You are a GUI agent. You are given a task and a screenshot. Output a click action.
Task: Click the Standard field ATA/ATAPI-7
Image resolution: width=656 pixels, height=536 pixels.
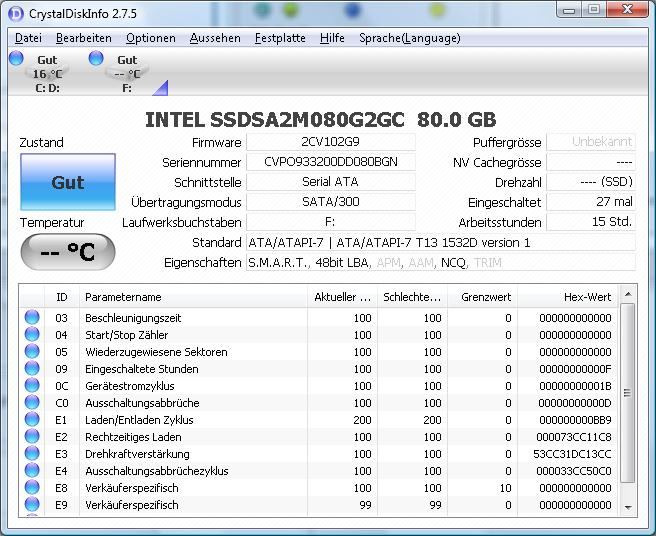pos(441,242)
